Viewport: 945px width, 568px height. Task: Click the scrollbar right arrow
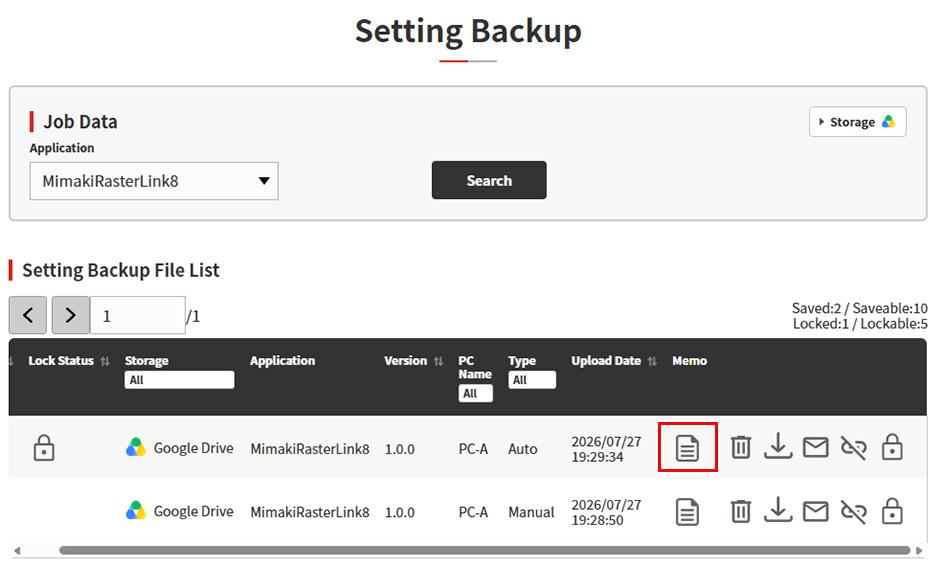(919, 551)
